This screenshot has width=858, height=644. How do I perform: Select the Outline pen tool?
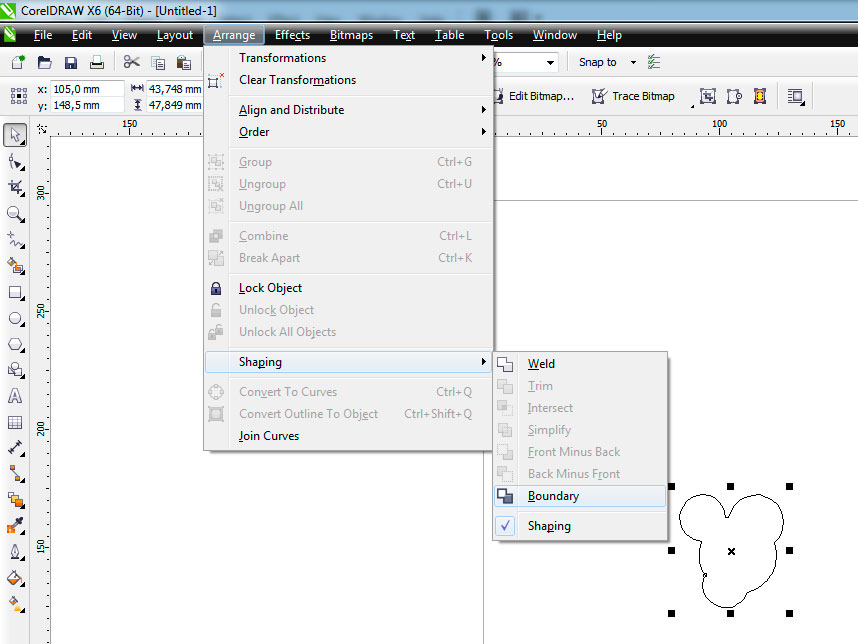coord(15,552)
